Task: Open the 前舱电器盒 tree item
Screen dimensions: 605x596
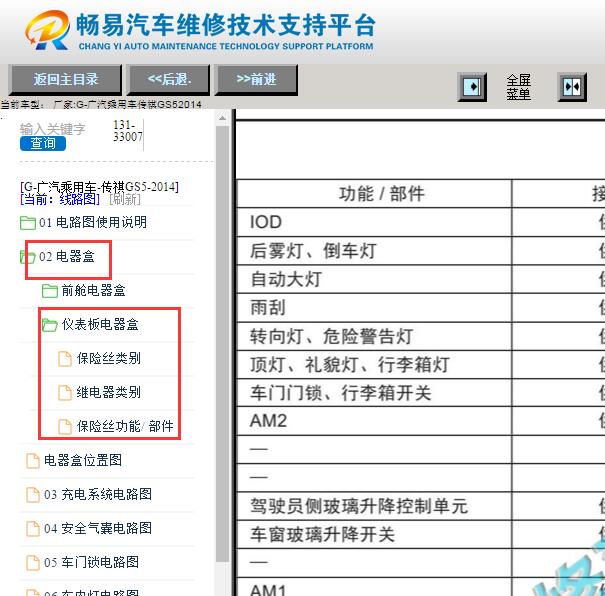Action: 93,290
